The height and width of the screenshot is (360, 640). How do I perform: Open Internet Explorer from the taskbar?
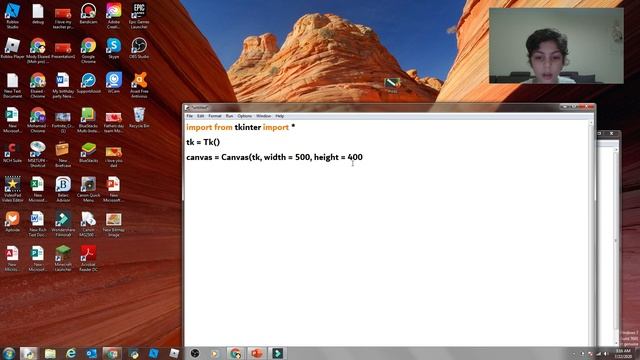[71, 353]
